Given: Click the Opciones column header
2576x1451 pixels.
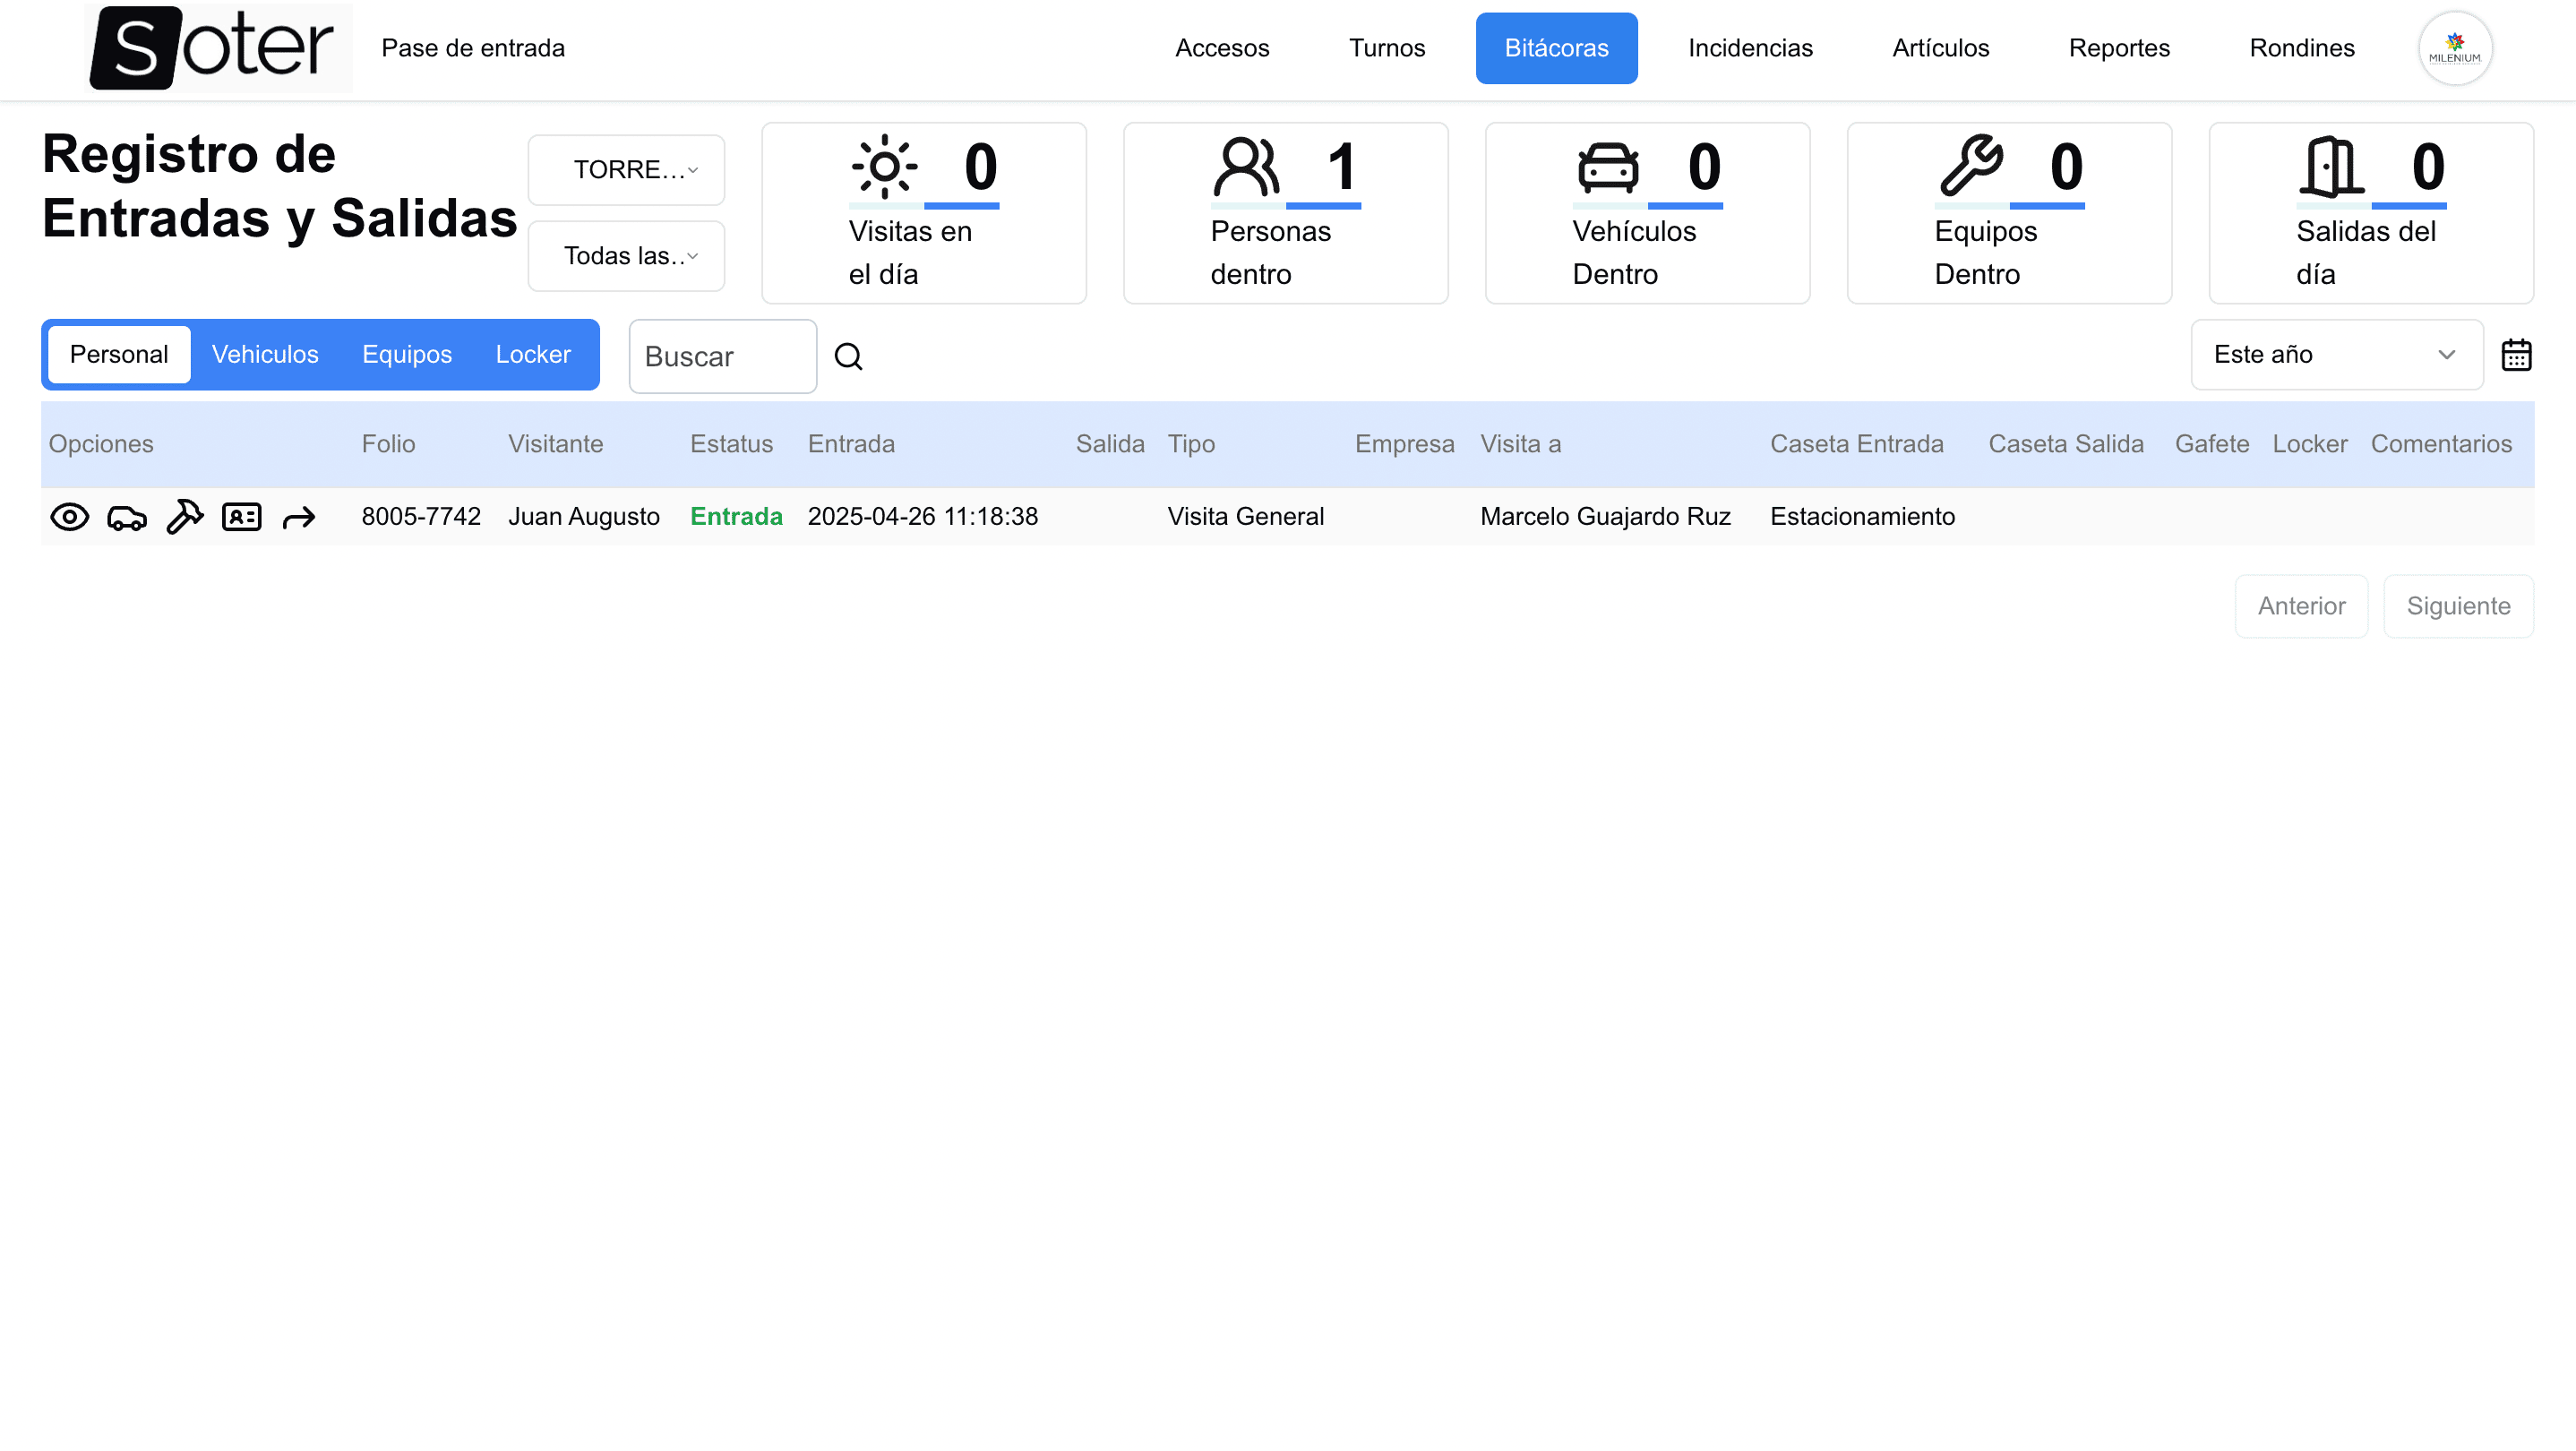Looking at the screenshot, I should [x=101, y=444].
